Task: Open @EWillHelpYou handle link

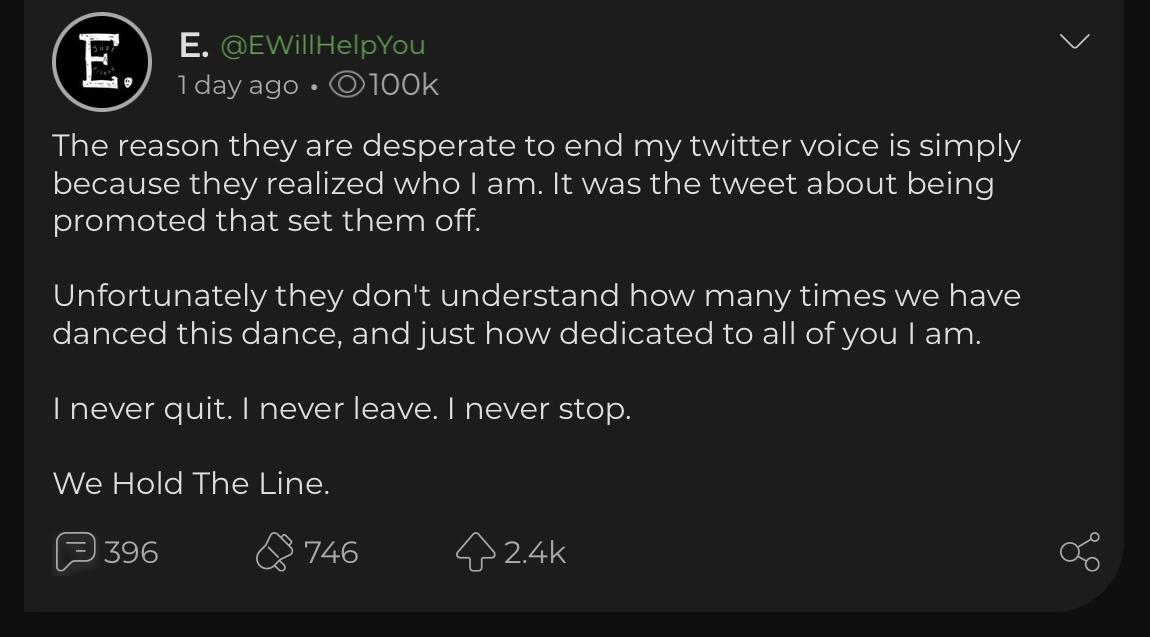Action: tap(322, 44)
